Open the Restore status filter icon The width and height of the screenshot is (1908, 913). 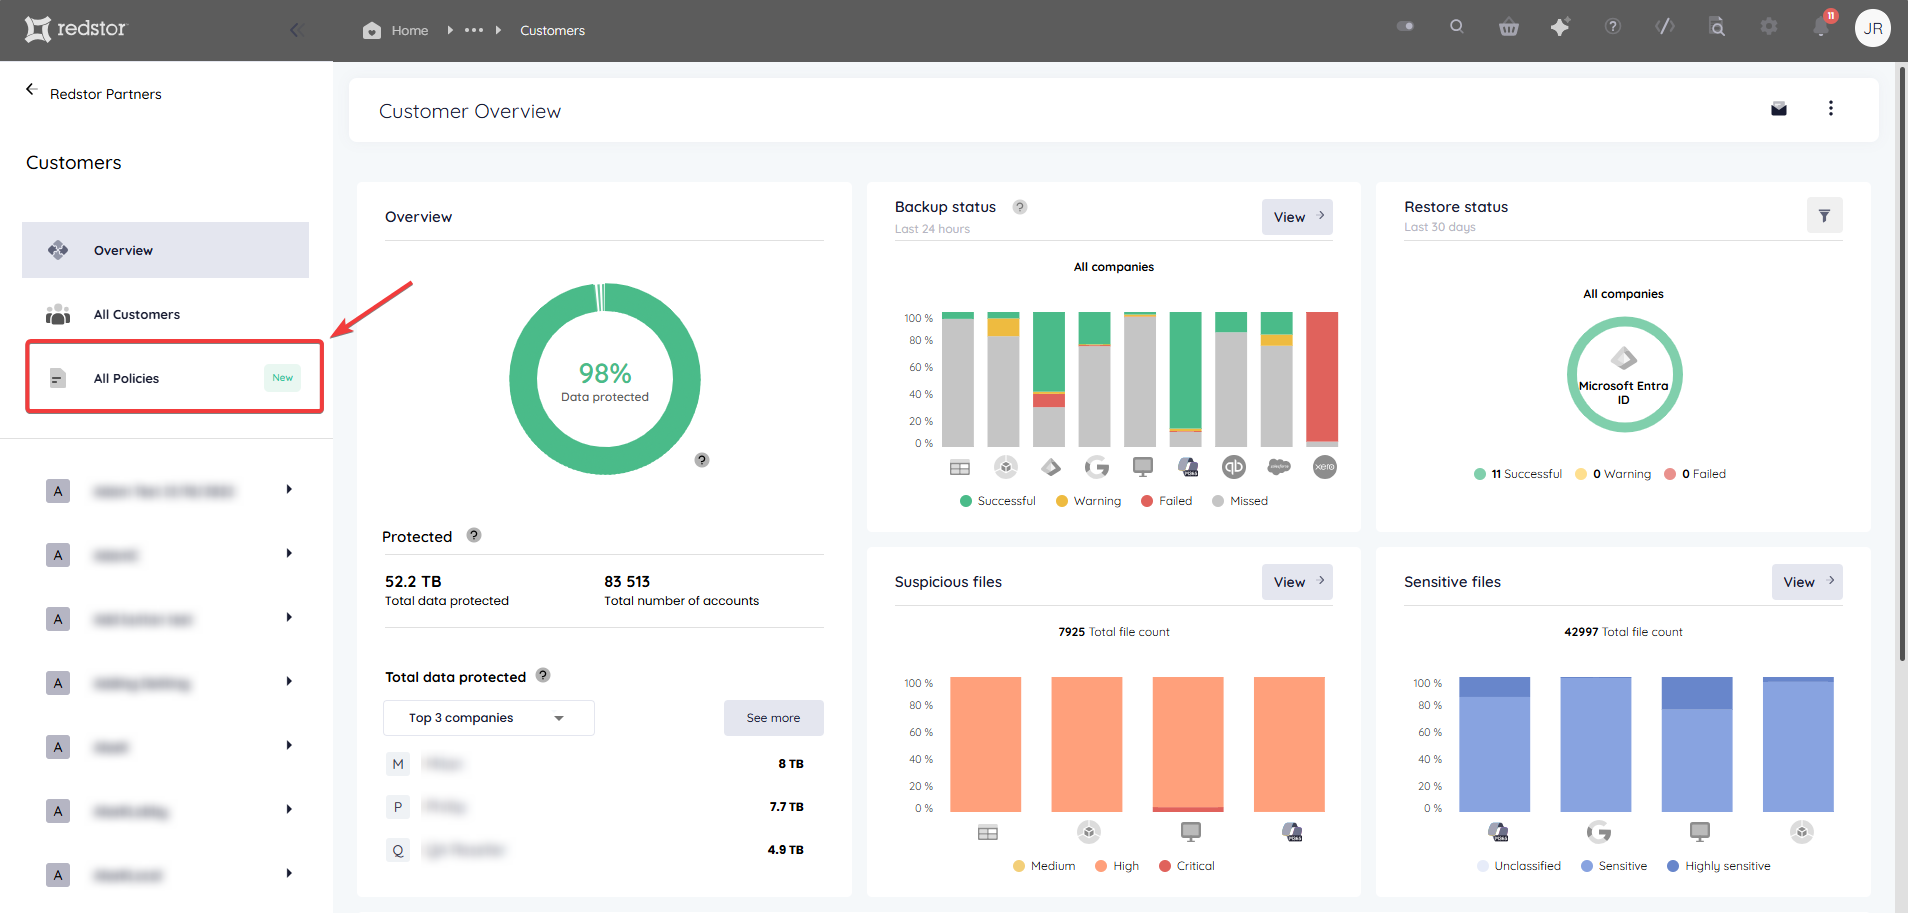pyautogui.click(x=1824, y=215)
